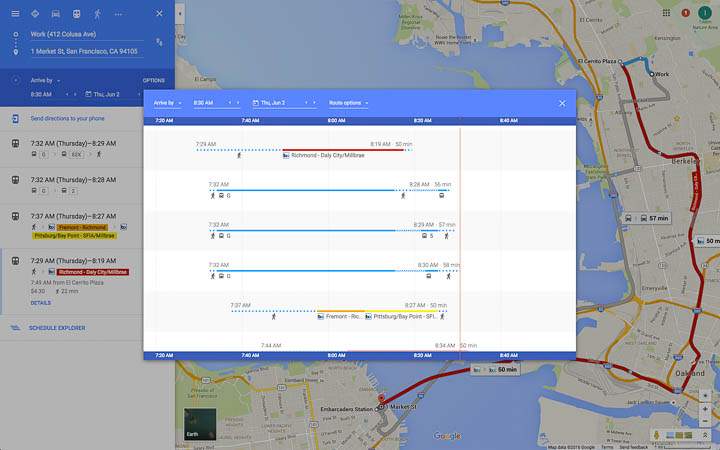Image resolution: width=720 pixels, height=450 pixels.
Task: Switch to Earth satellite view thumbnail
Action: [x=200, y=424]
